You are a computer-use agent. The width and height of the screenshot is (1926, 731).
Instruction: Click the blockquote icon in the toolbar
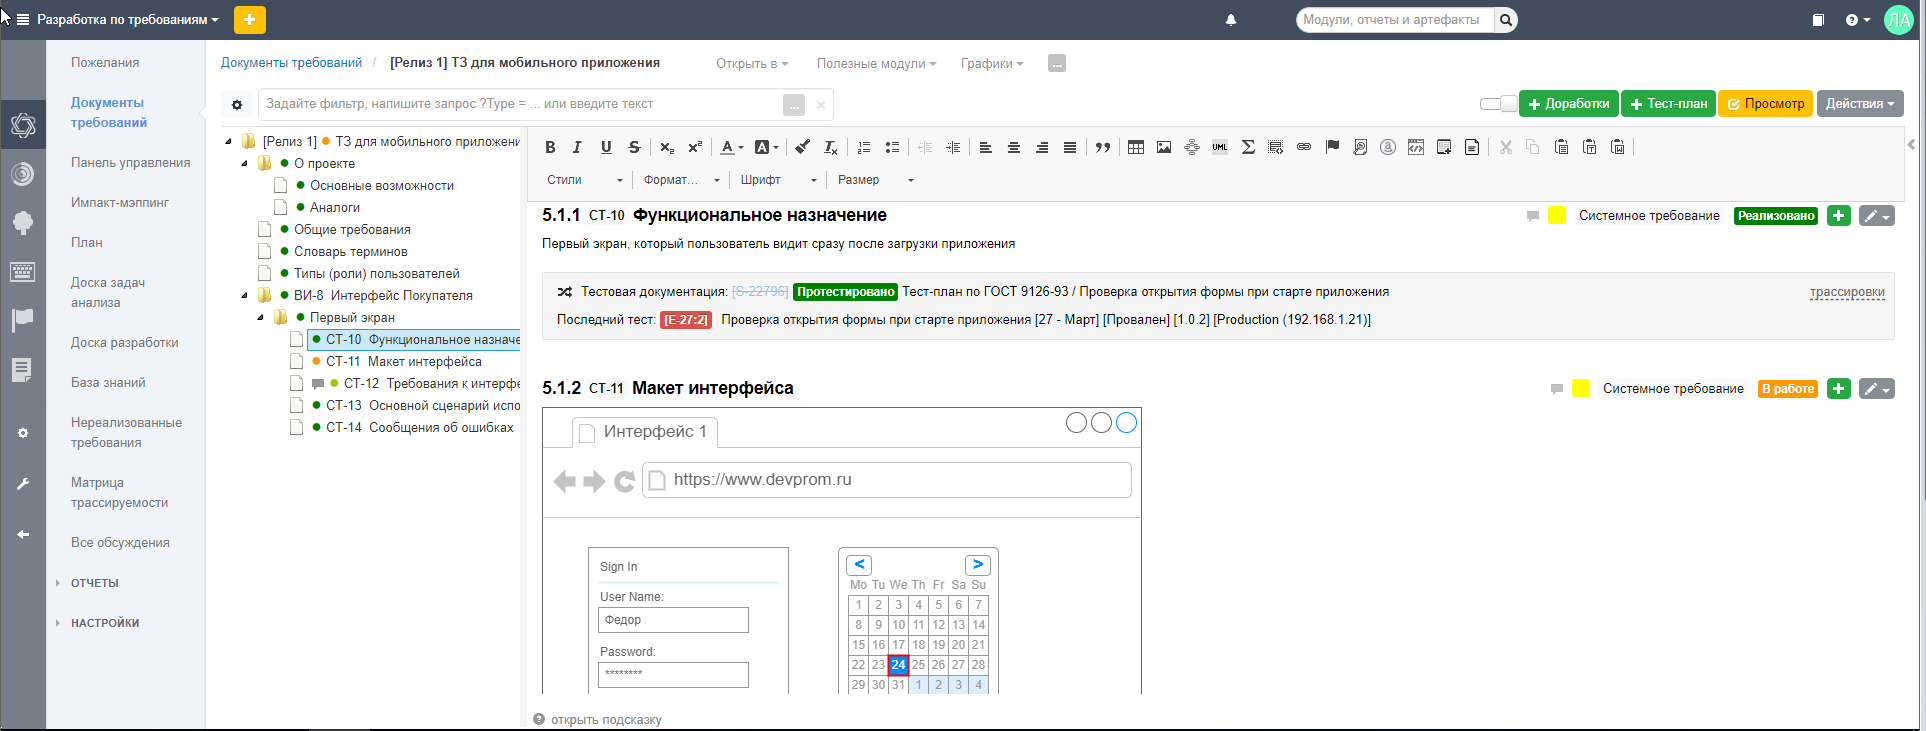click(x=1102, y=148)
